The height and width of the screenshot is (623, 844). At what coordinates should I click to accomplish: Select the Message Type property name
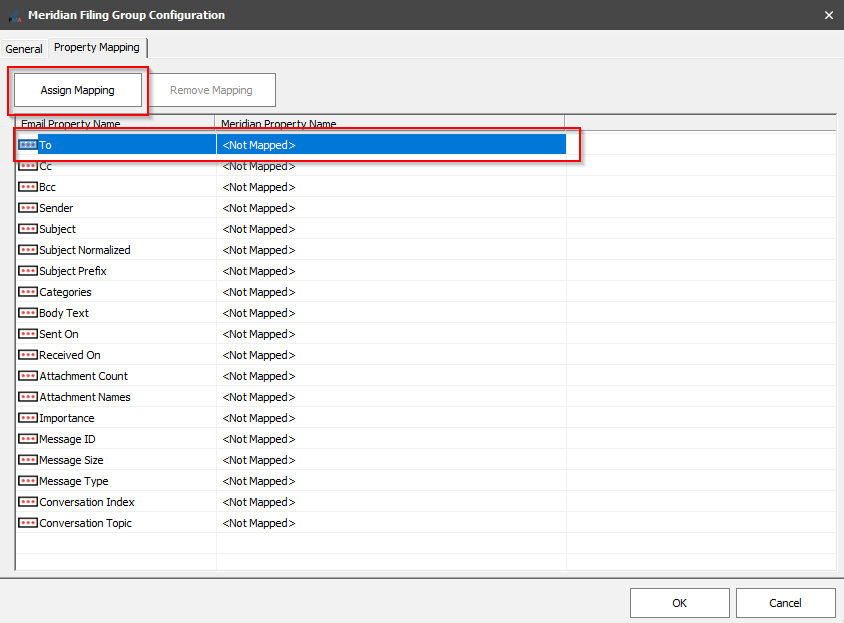coord(74,481)
